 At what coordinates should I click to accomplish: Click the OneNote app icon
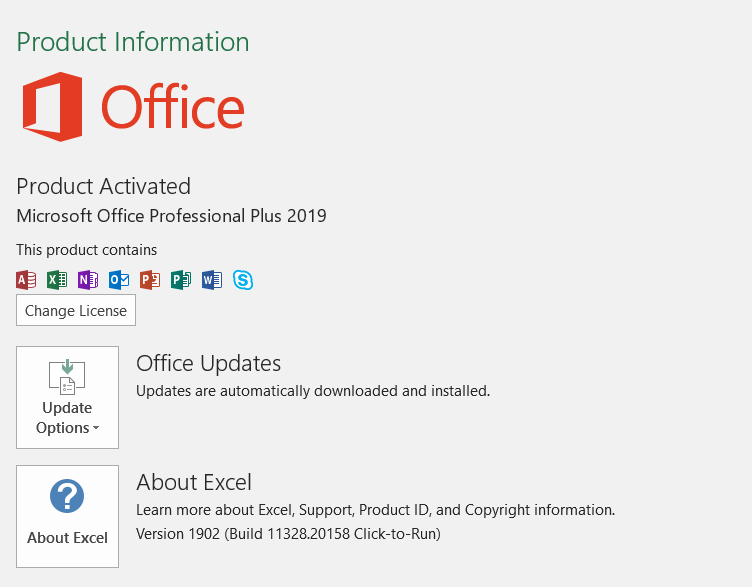tap(88, 280)
